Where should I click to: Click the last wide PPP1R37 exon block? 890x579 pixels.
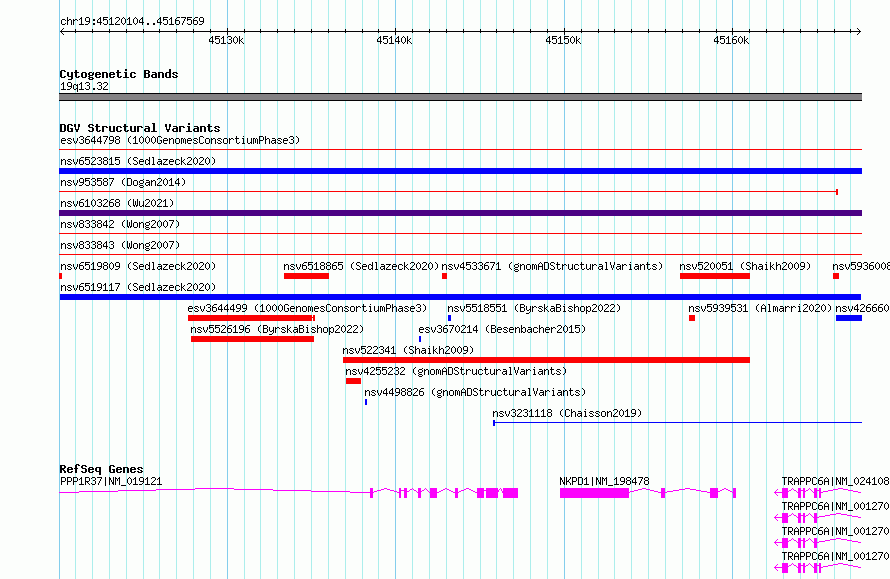pyautogui.click(x=510, y=493)
